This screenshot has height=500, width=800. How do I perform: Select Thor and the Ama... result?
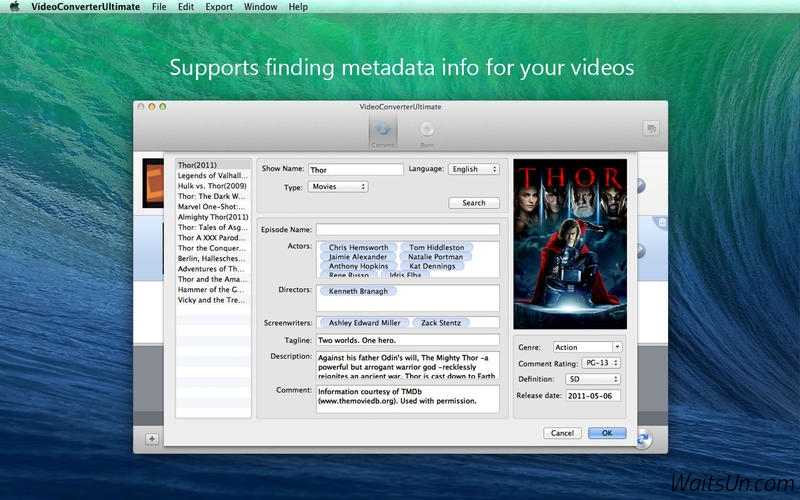(213, 279)
